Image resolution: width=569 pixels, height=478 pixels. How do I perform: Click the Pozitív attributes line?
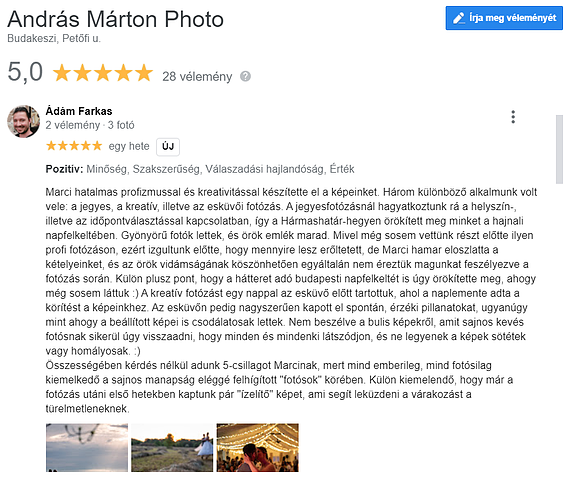click(x=200, y=169)
